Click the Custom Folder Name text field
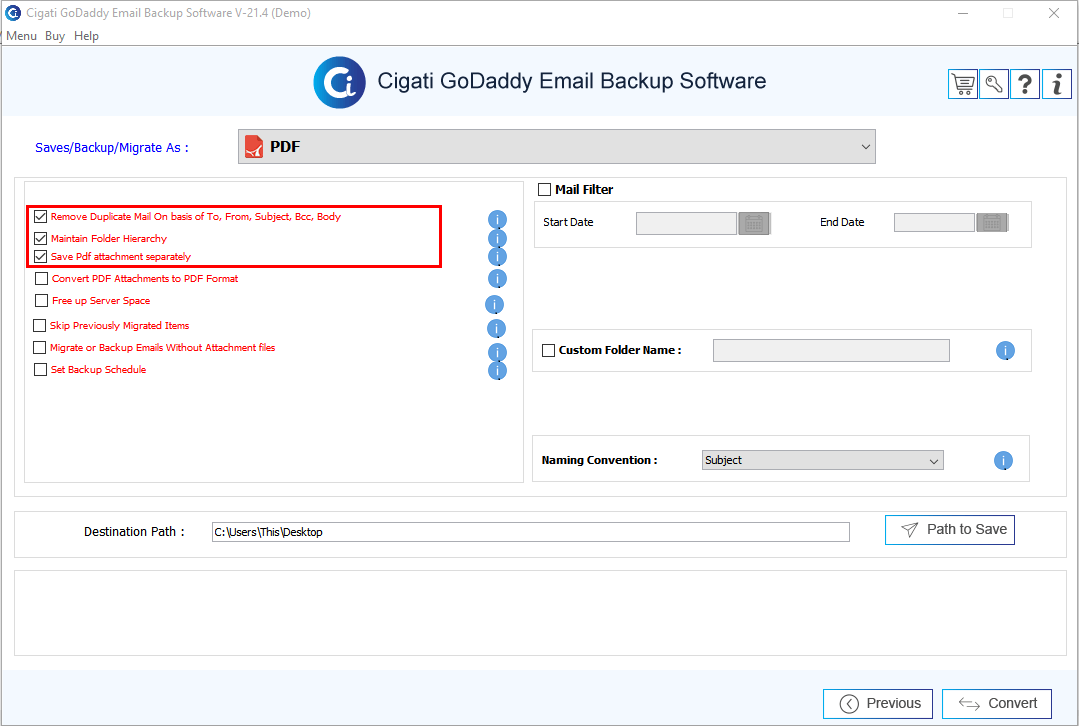This screenshot has width=1079, height=726. click(831, 350)
